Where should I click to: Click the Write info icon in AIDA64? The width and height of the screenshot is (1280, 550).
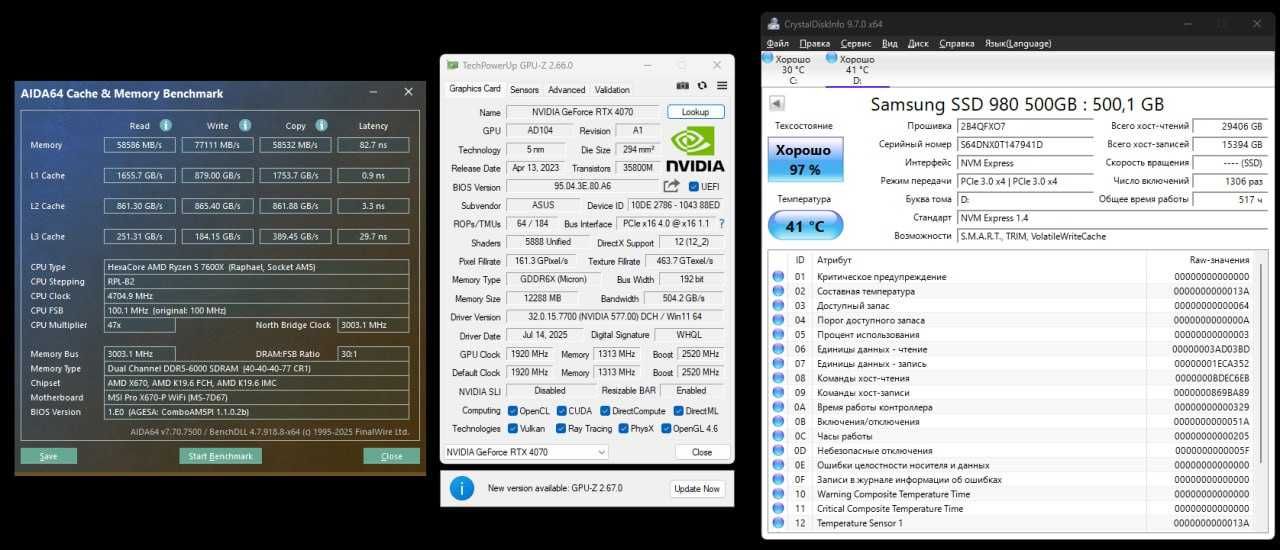point(243,126)
